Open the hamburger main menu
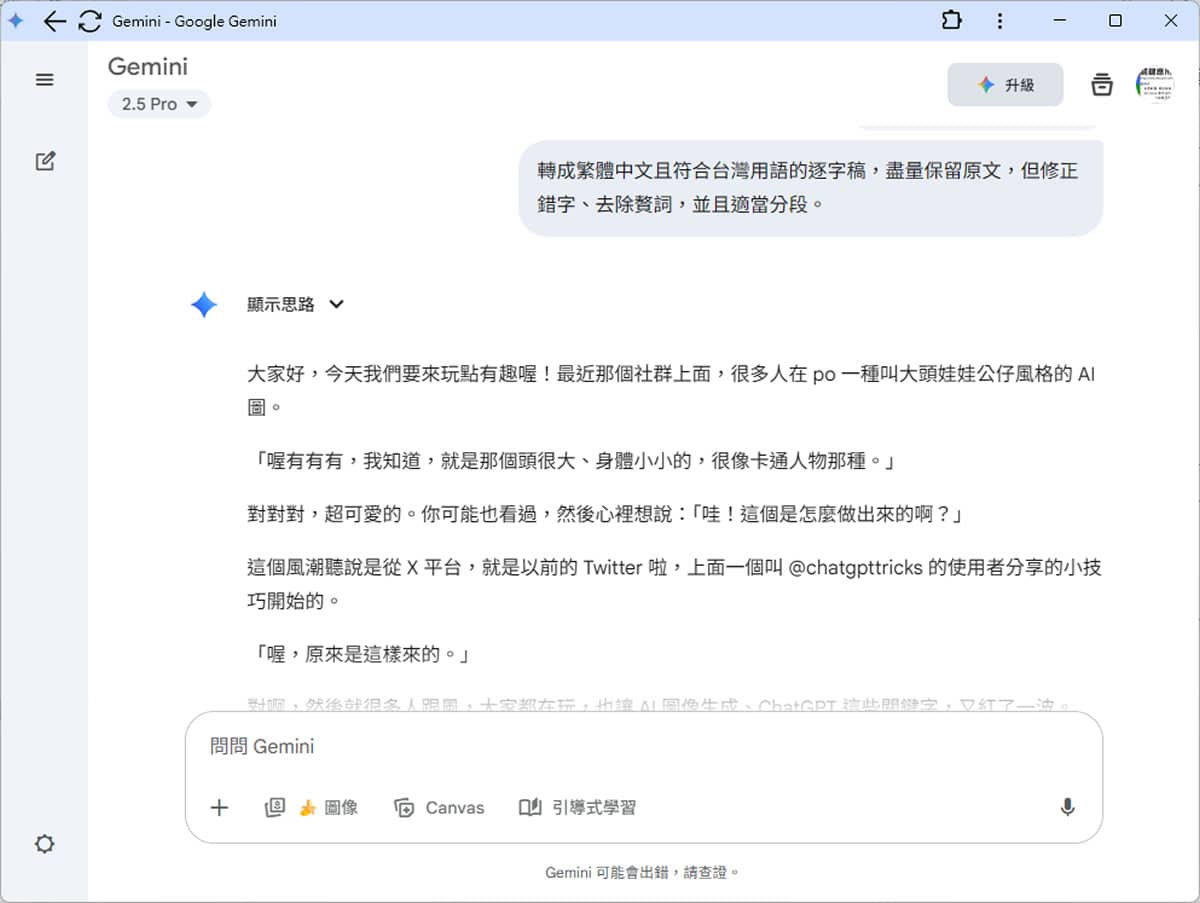Image resolution: width=1200 pixels, height=903 pixels. pos(44,80)
